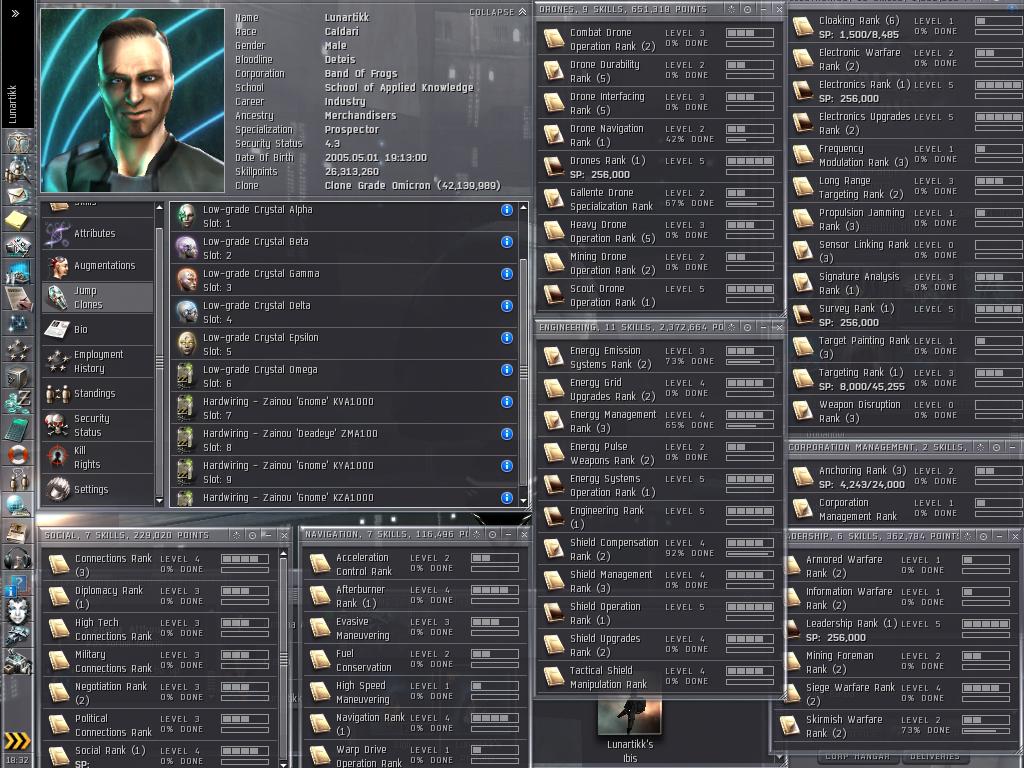Open the Kill Rights tab

tap(97, 458)
